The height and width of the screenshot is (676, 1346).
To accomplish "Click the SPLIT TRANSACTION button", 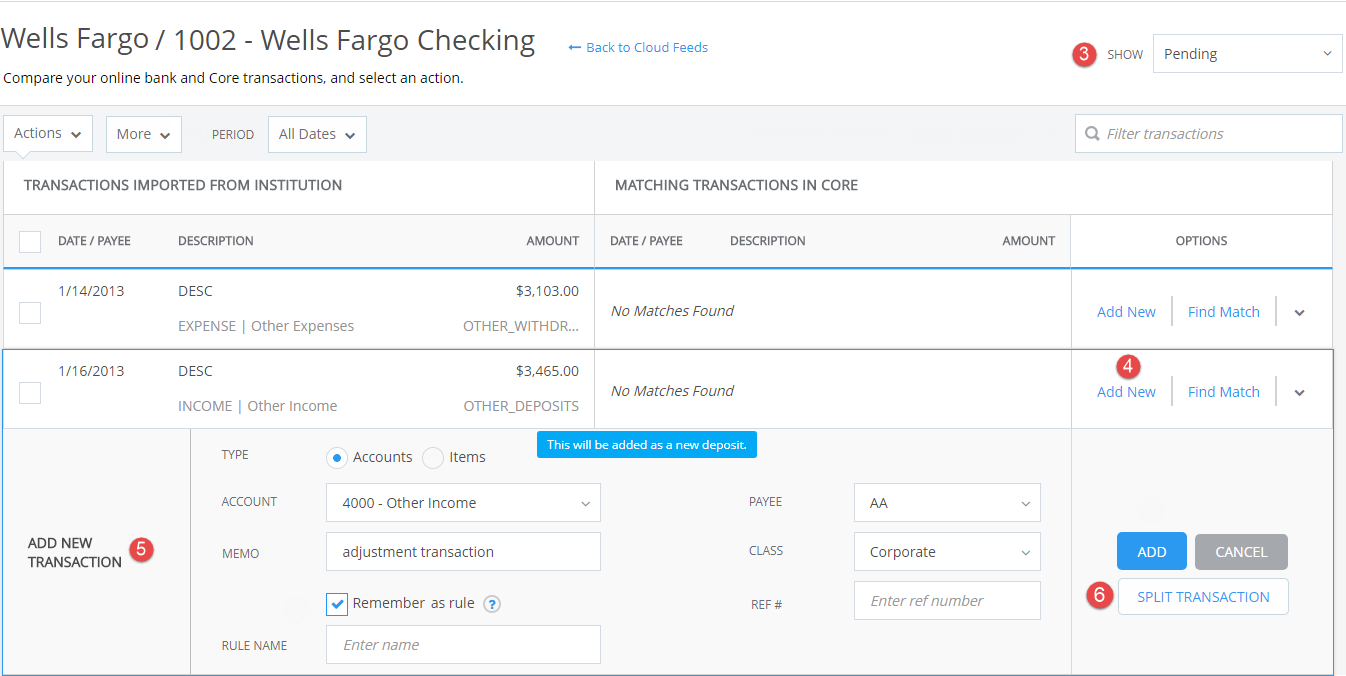I will point(1203,597).
